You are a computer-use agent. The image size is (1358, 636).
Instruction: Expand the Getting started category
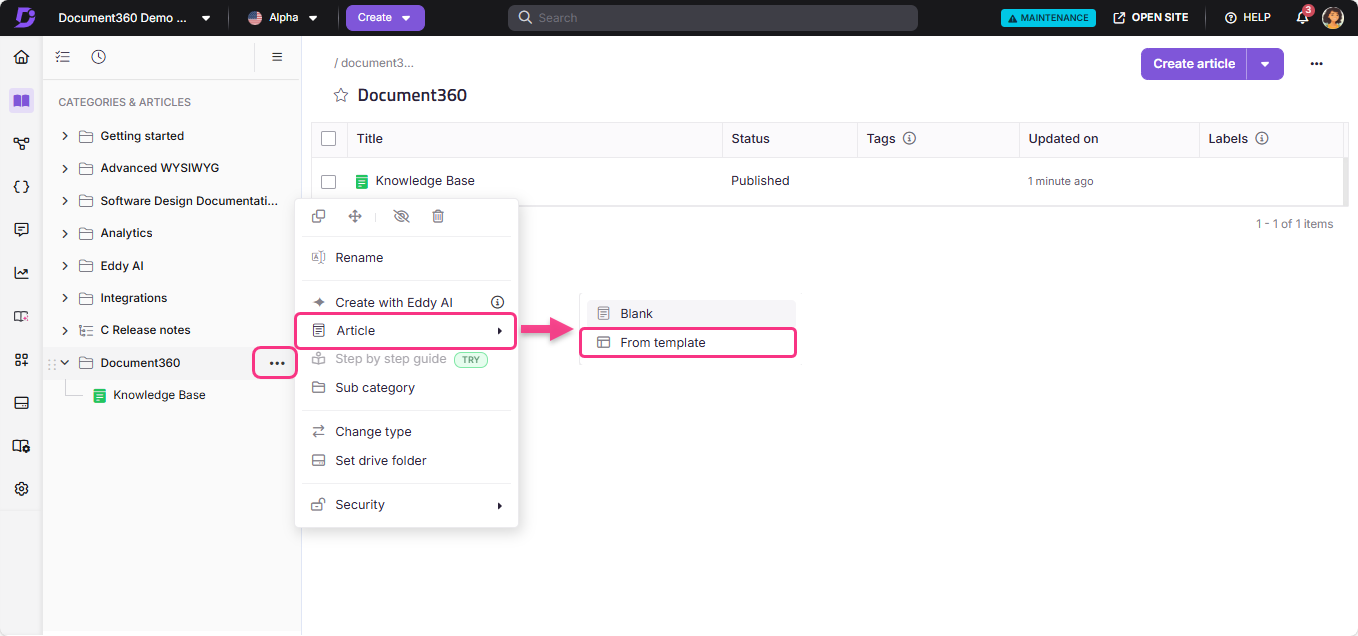(x=64, y=135)
